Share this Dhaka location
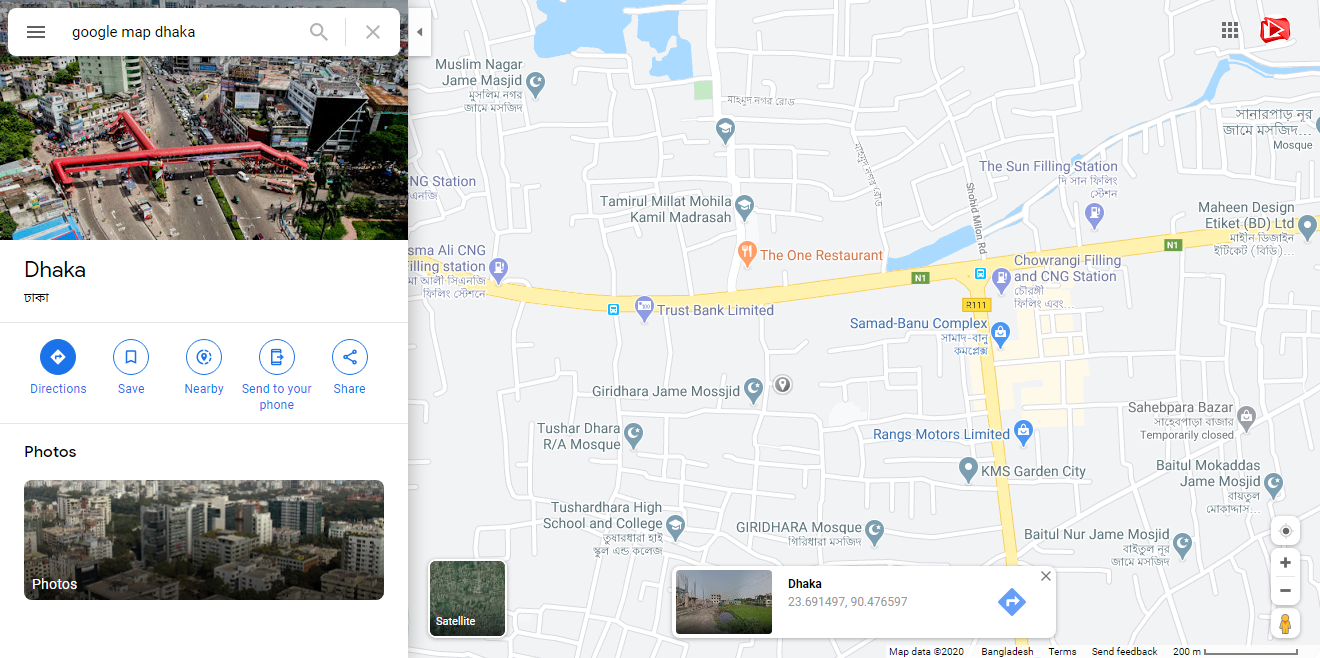1320x658 pixels. pos(350,357)
